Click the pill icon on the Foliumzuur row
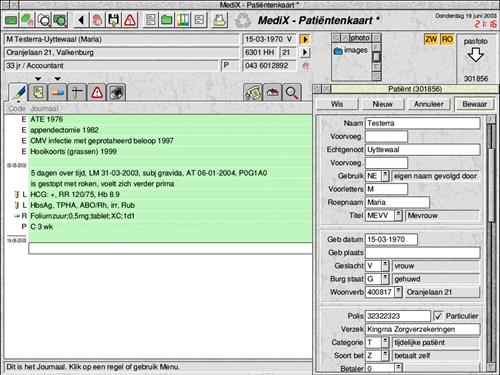Image resolution: width=500 pixels, height=375 pixels. [17, 216]
